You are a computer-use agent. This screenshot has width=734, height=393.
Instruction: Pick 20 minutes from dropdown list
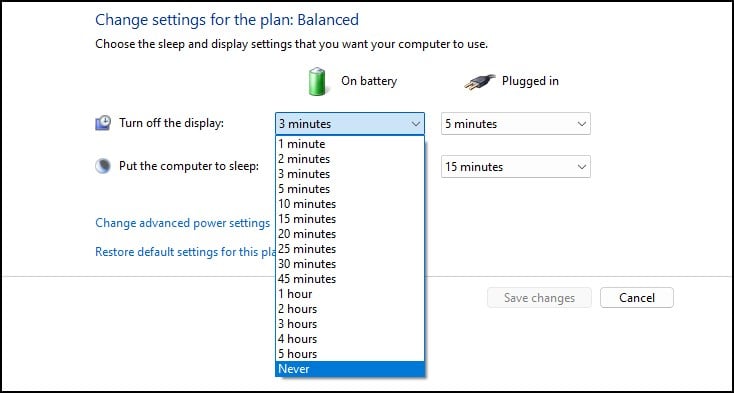tap(350, 234)
